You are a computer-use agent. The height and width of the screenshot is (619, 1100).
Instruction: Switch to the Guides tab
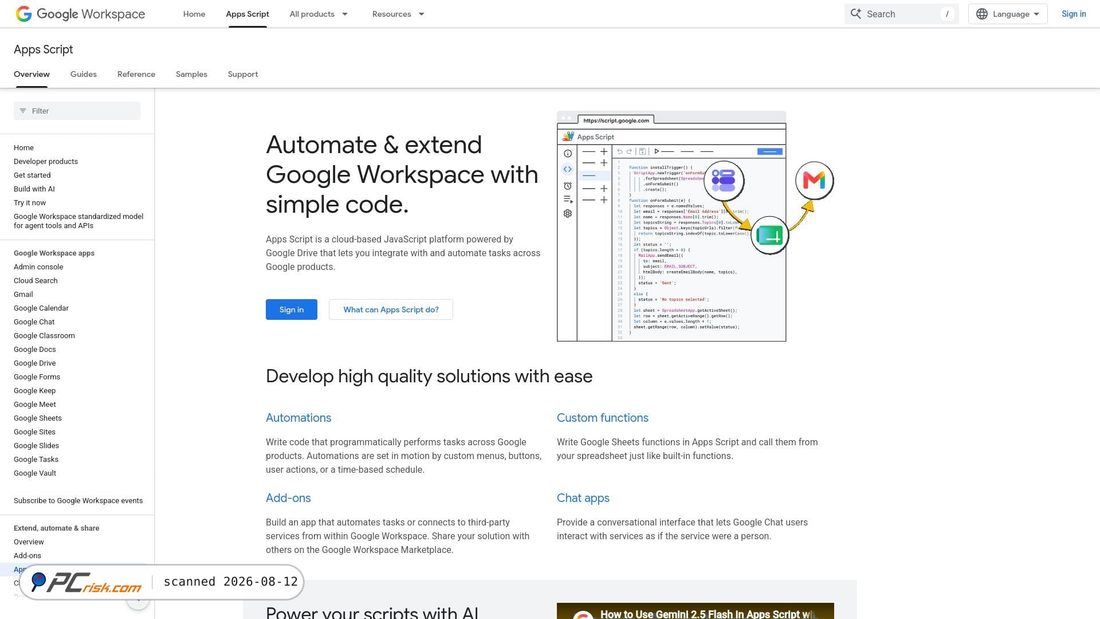[83, 74]
